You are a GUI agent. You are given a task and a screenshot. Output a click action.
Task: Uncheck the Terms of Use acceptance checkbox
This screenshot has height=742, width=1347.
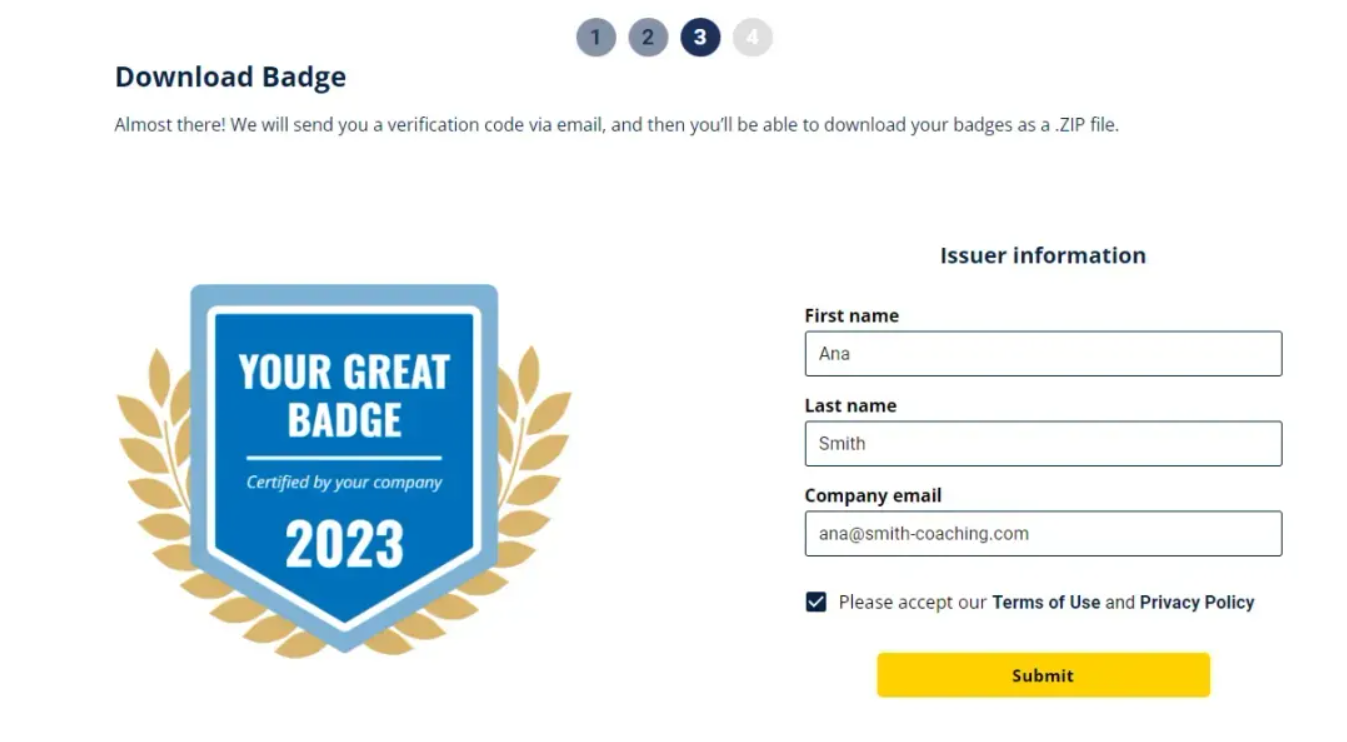(815, 601)
